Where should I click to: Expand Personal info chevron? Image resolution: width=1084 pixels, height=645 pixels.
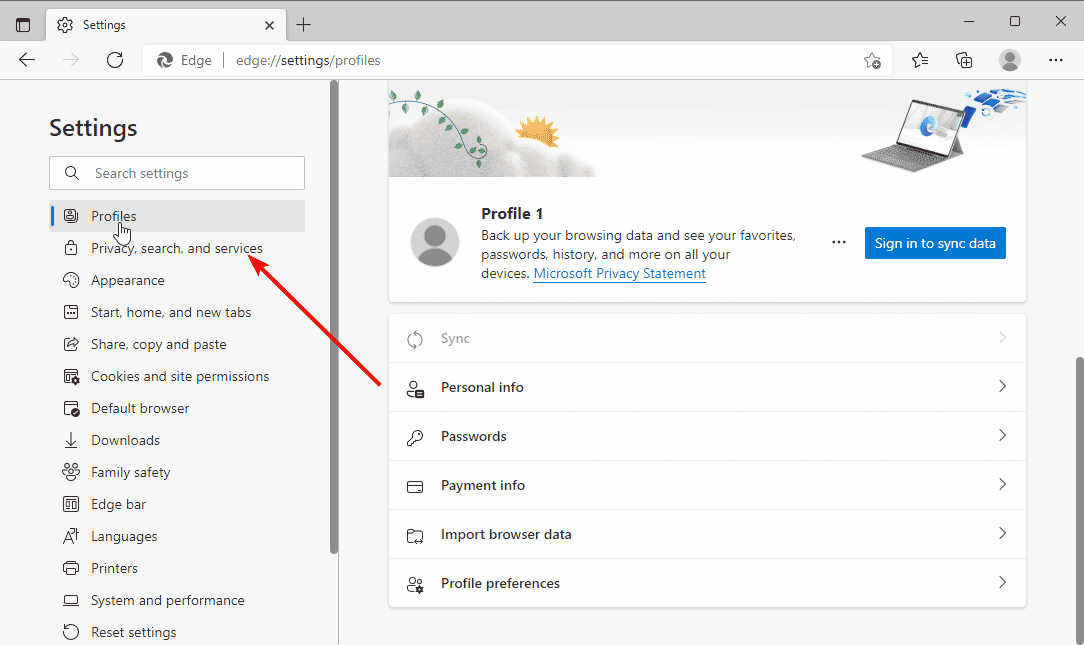(1002, 386)
